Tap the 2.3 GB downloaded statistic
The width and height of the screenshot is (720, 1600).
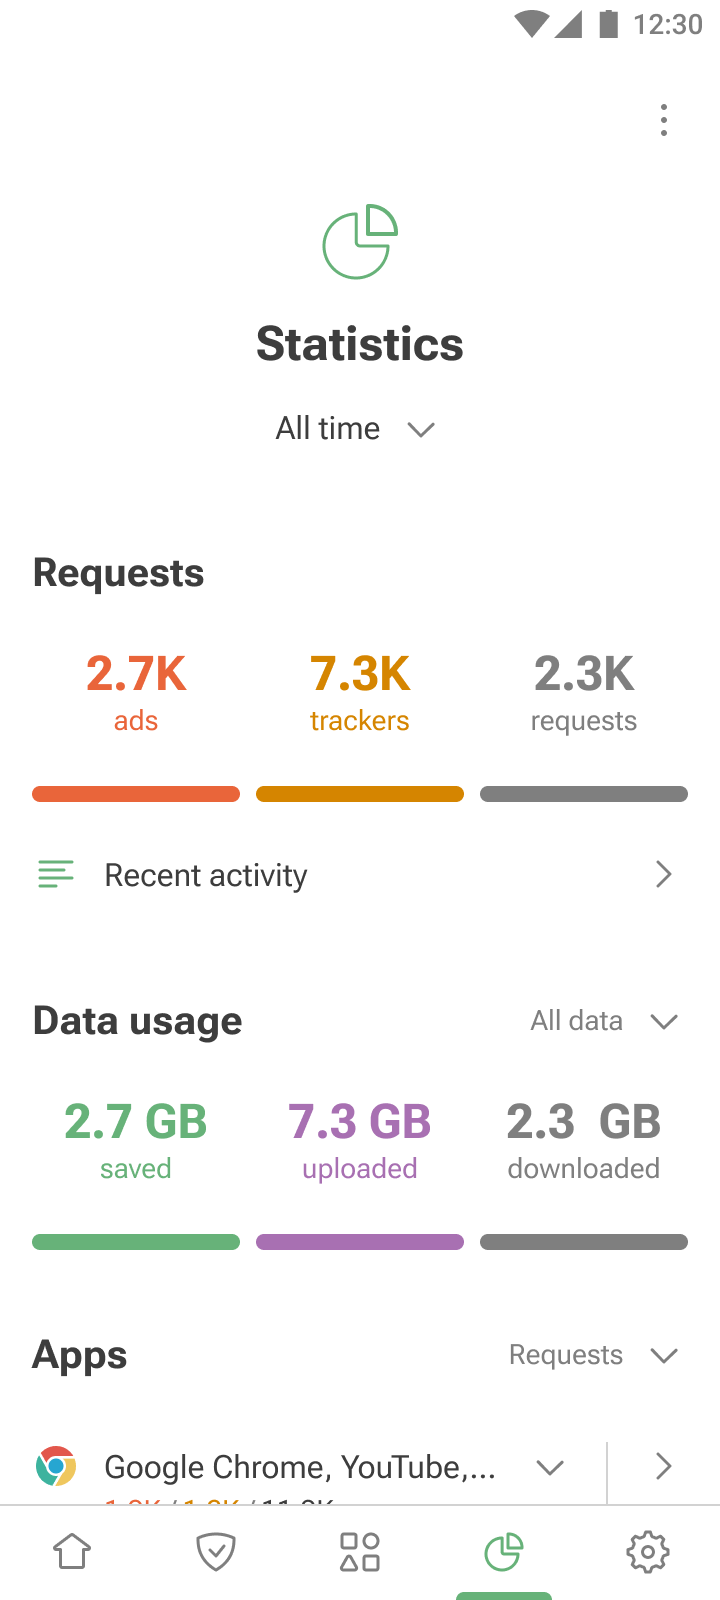point(584,1140)
